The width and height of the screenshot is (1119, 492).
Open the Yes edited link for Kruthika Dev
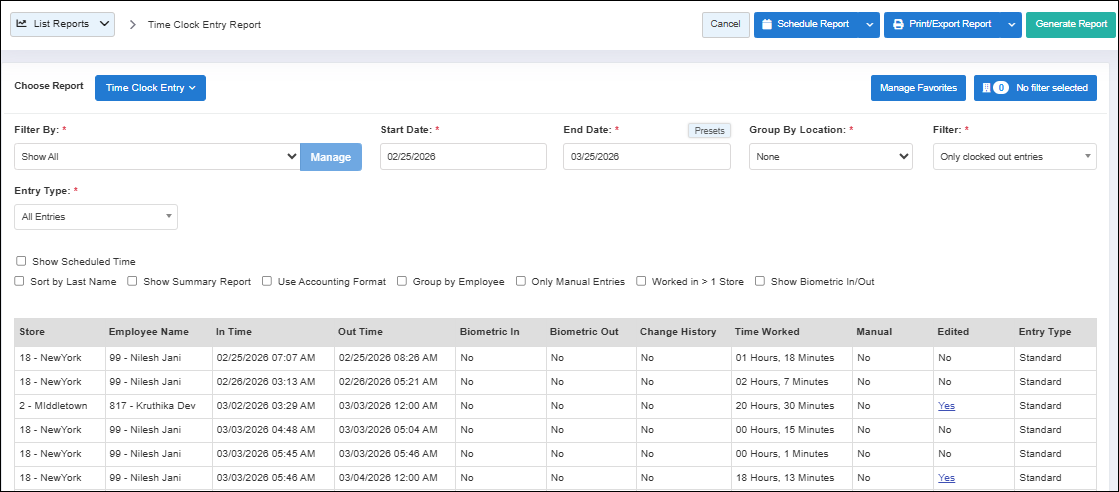coord(946,406)
